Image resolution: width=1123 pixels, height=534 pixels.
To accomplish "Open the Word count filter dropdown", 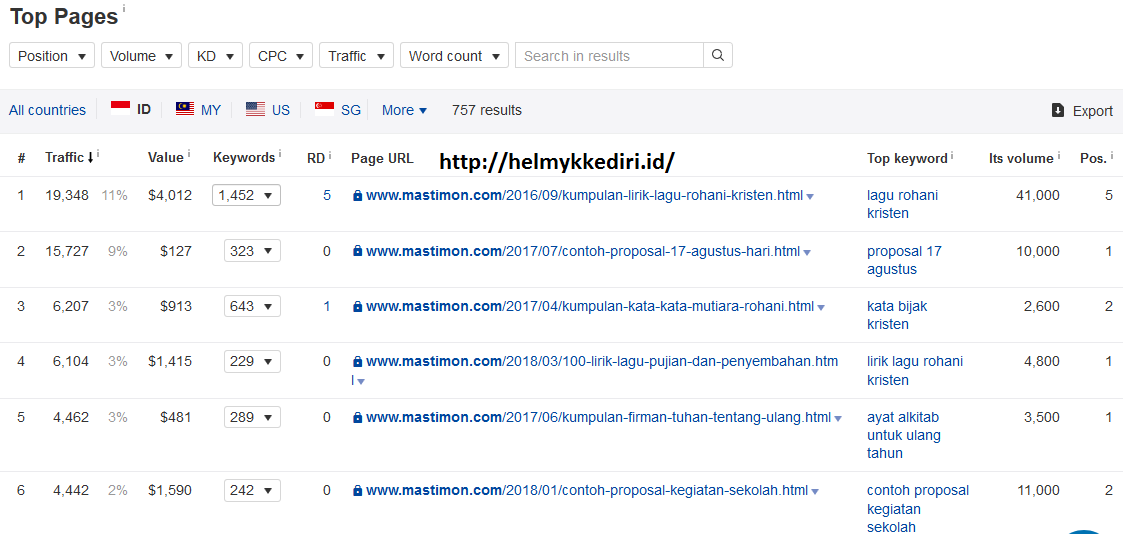I will click(454, 55).
